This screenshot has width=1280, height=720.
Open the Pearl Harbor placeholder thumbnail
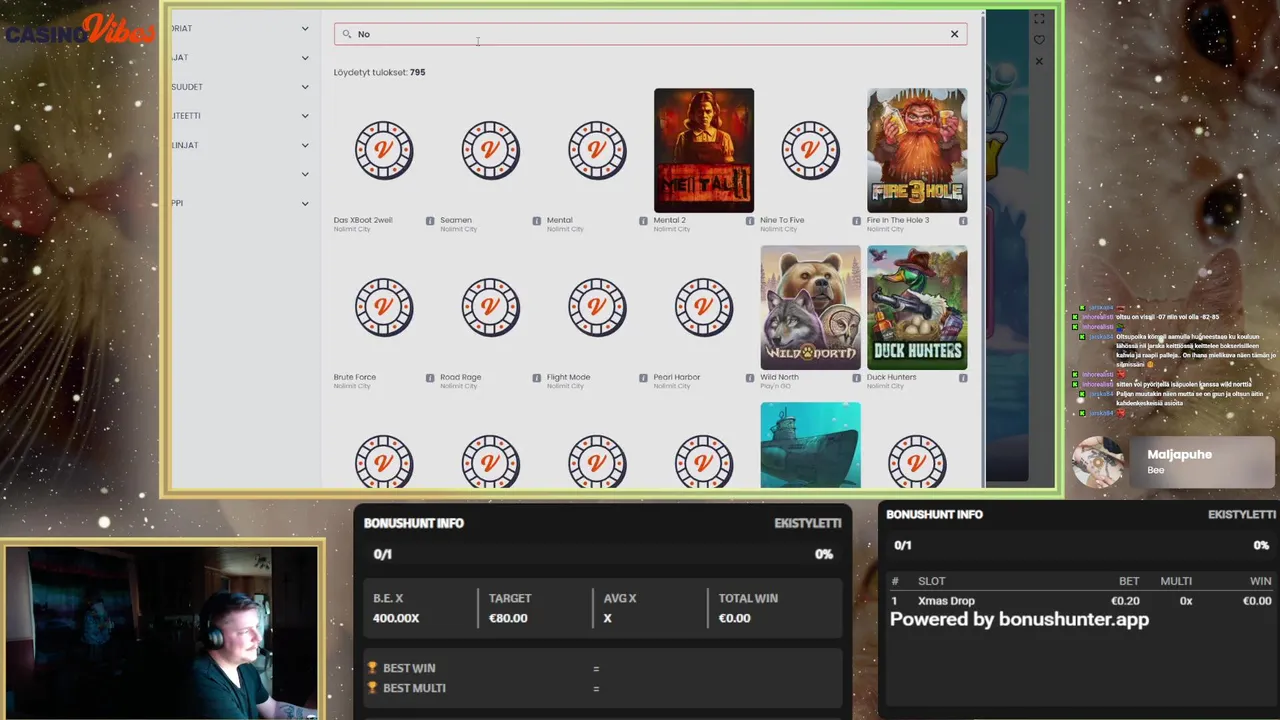704,307
